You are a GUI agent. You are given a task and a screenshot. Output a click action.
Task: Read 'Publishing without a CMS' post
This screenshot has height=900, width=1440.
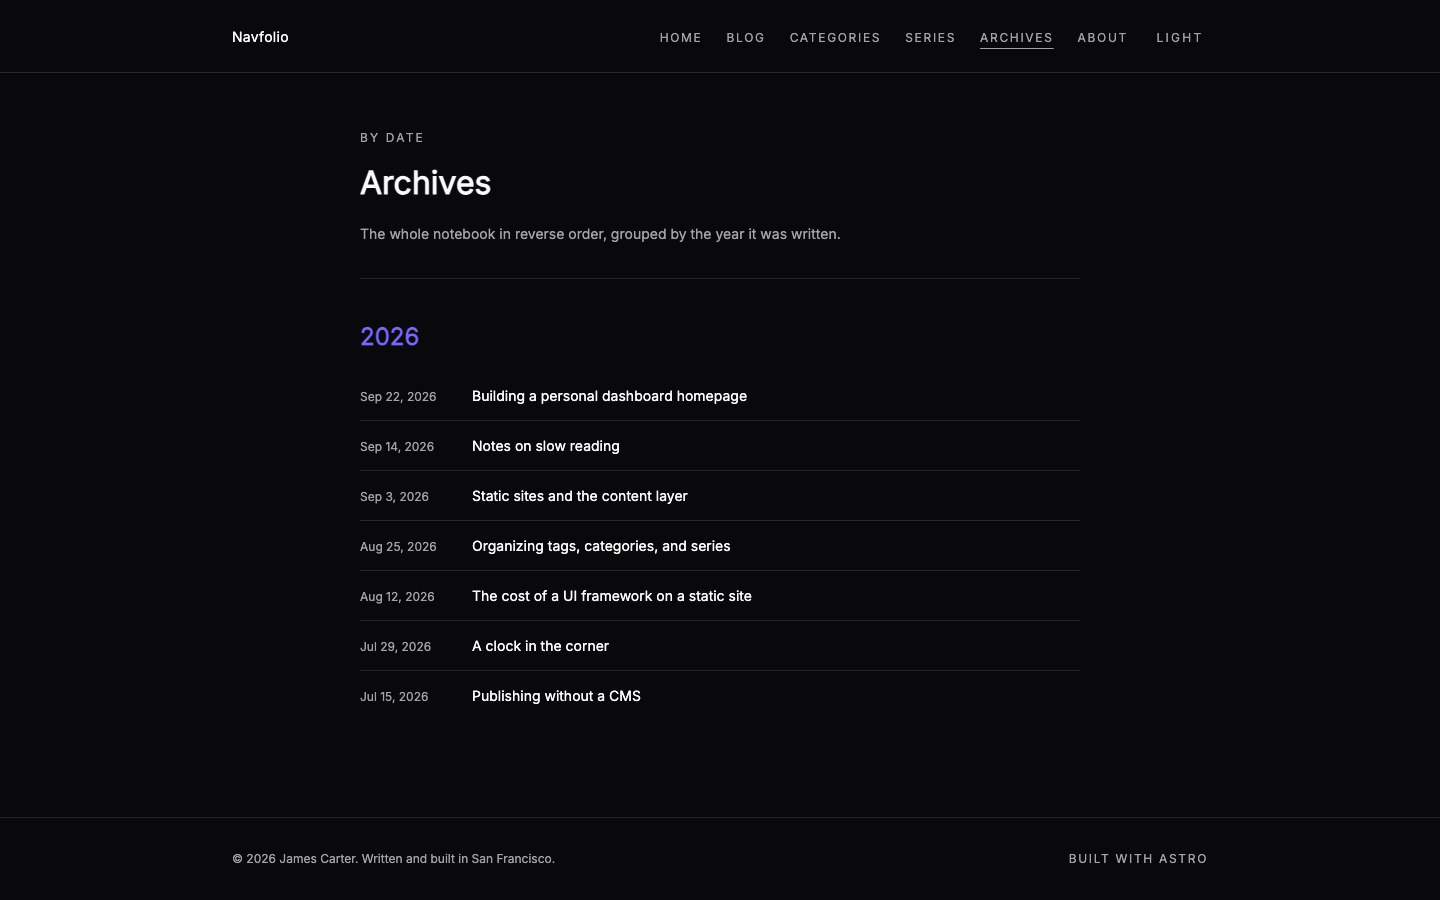(x=556, y=696)
